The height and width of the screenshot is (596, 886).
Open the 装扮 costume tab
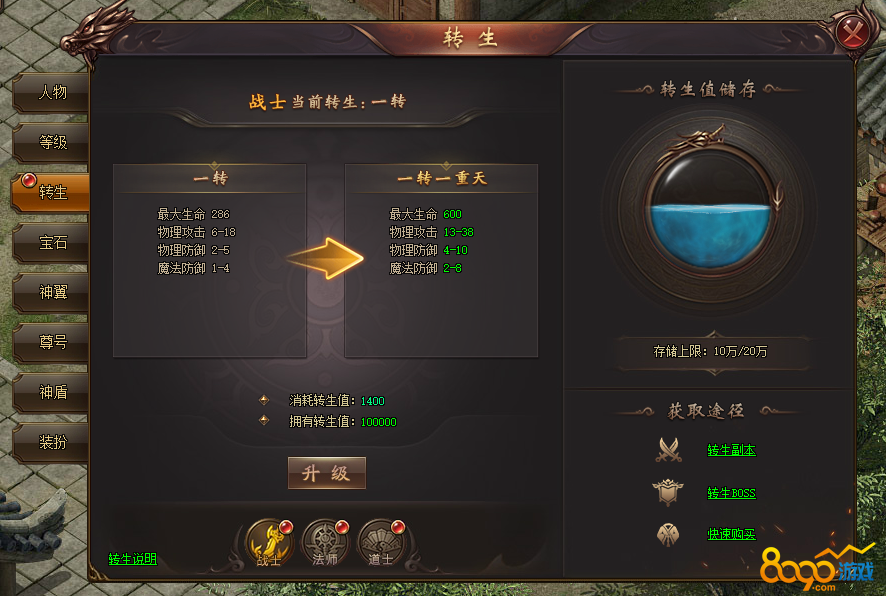tap(51, 442)
